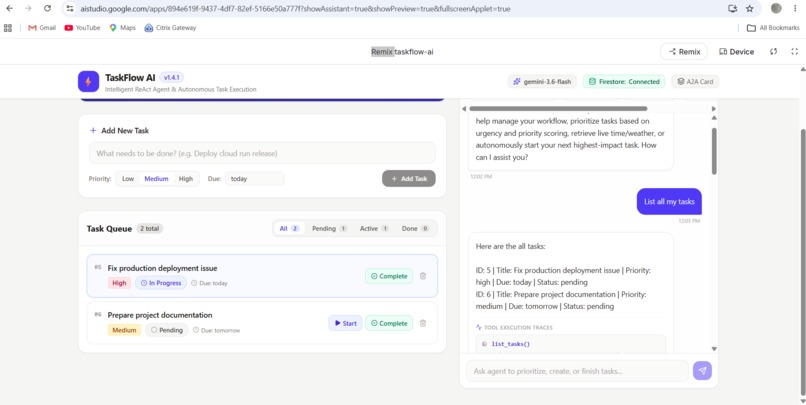Click chat horizontal scrollbar left arrow

(x=464, y=108)
